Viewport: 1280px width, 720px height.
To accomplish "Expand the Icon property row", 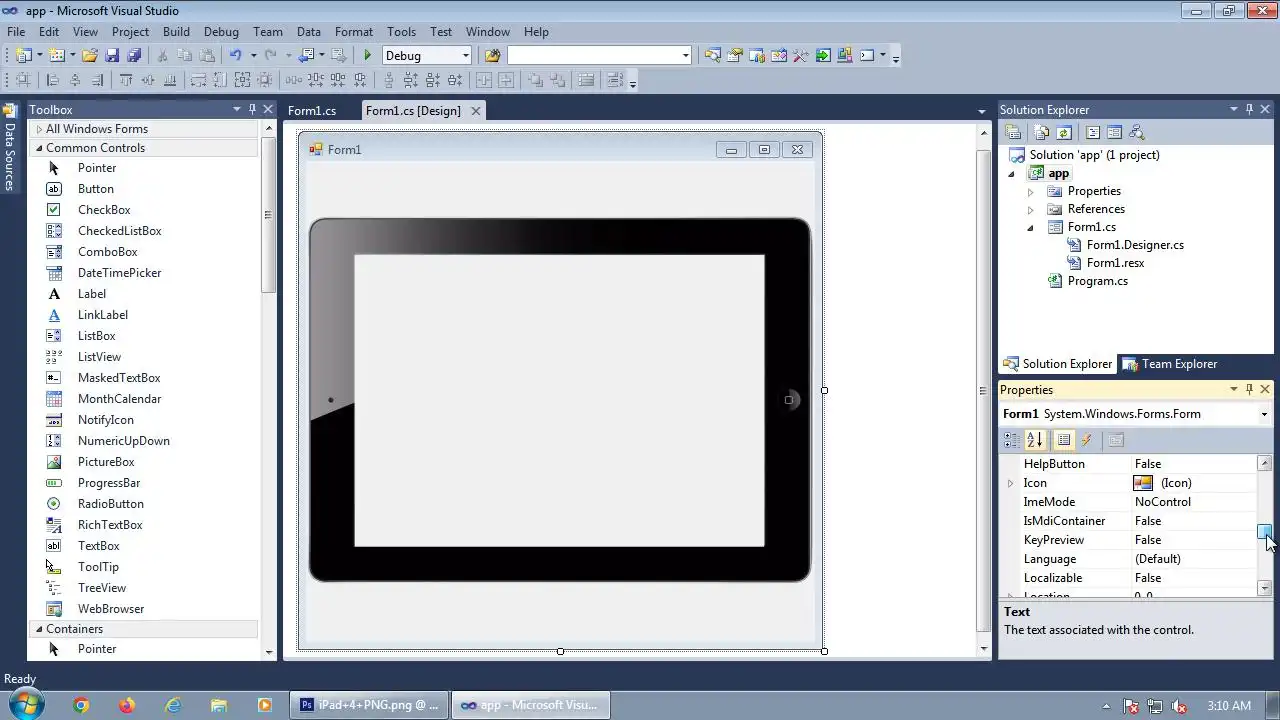I will pos(1010,483).
